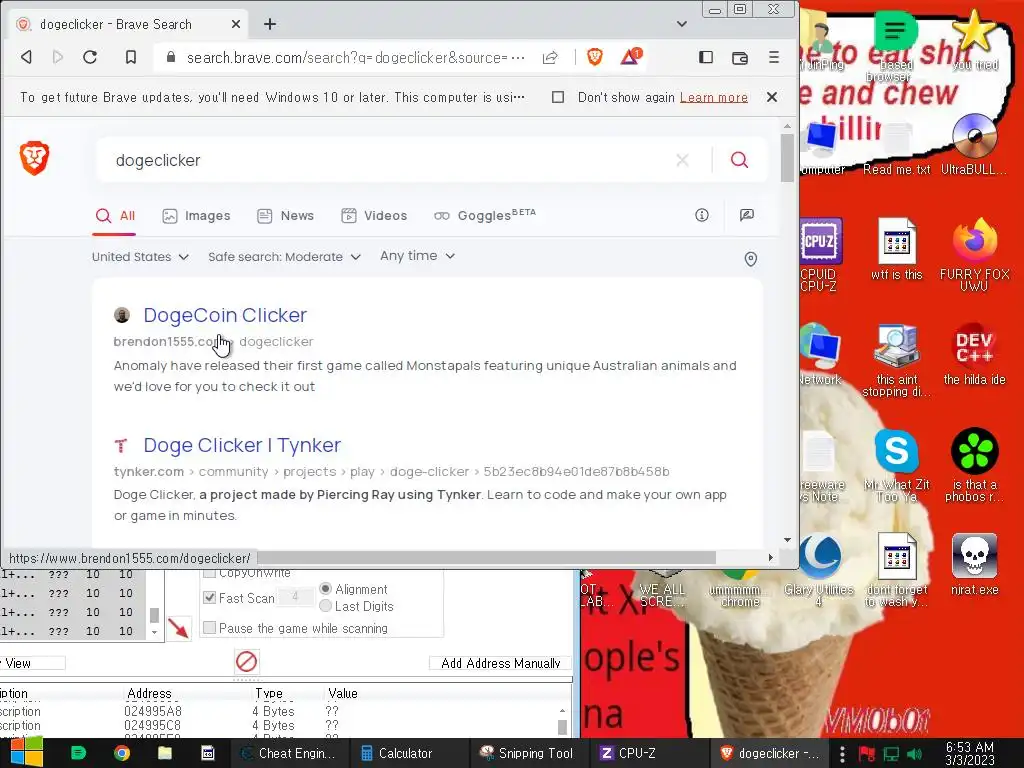The height and width of the screenshot is (768, 1024).
Task: Open the Safe search: Moderate dropdown
Action: (284, 257)
